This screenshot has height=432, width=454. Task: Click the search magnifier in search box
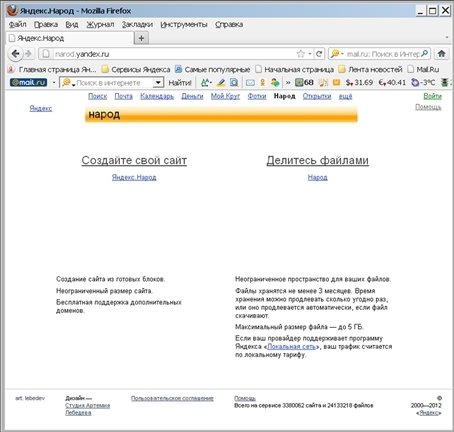pos(424,53)
